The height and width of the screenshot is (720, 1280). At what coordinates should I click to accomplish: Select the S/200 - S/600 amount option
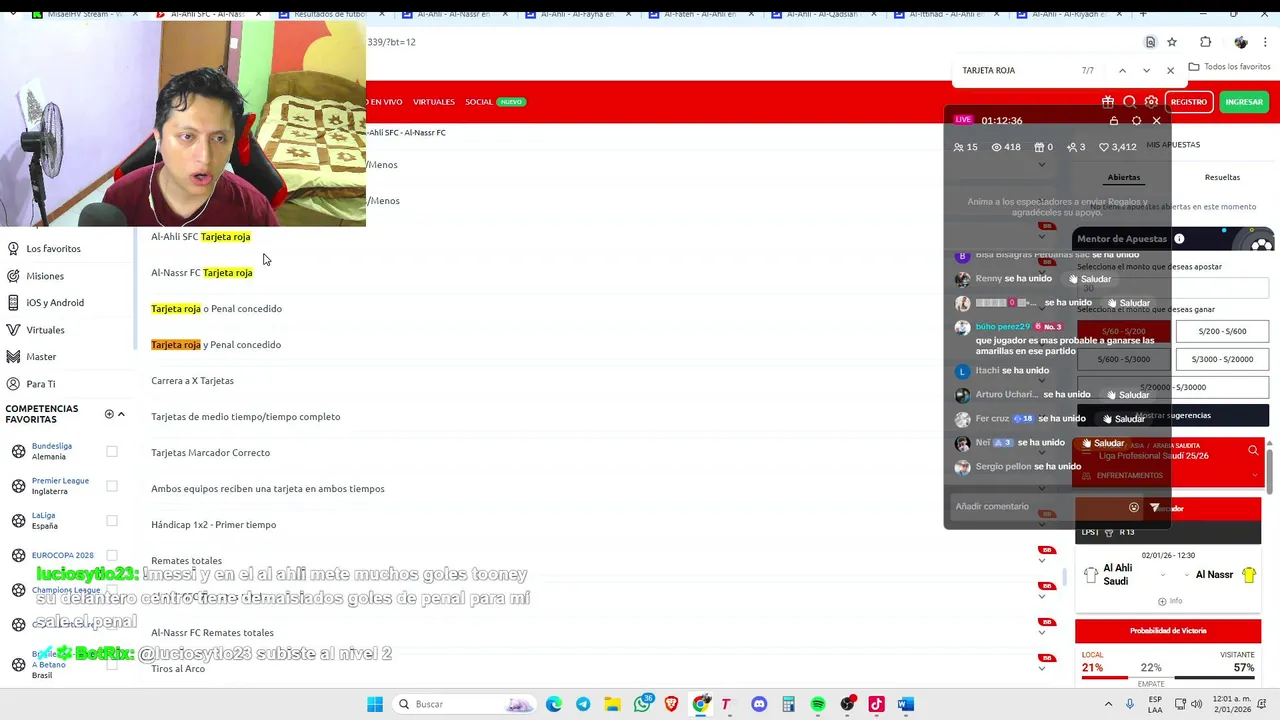pos(1222,331)
